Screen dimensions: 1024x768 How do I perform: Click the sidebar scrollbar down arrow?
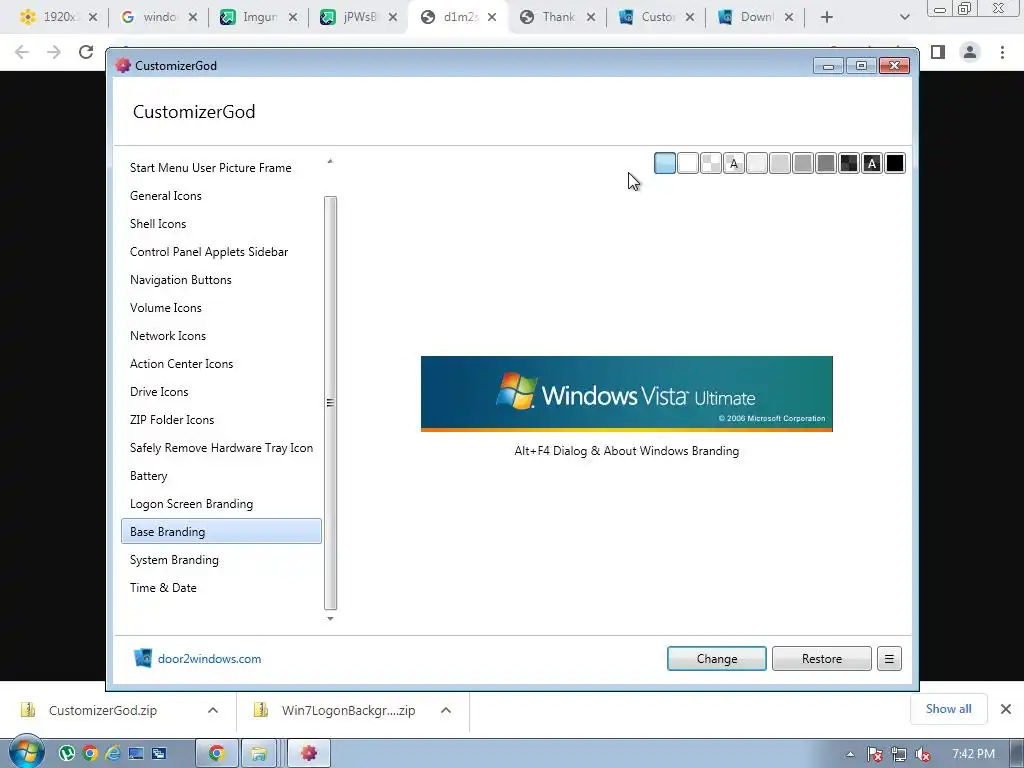coord(330,618)
